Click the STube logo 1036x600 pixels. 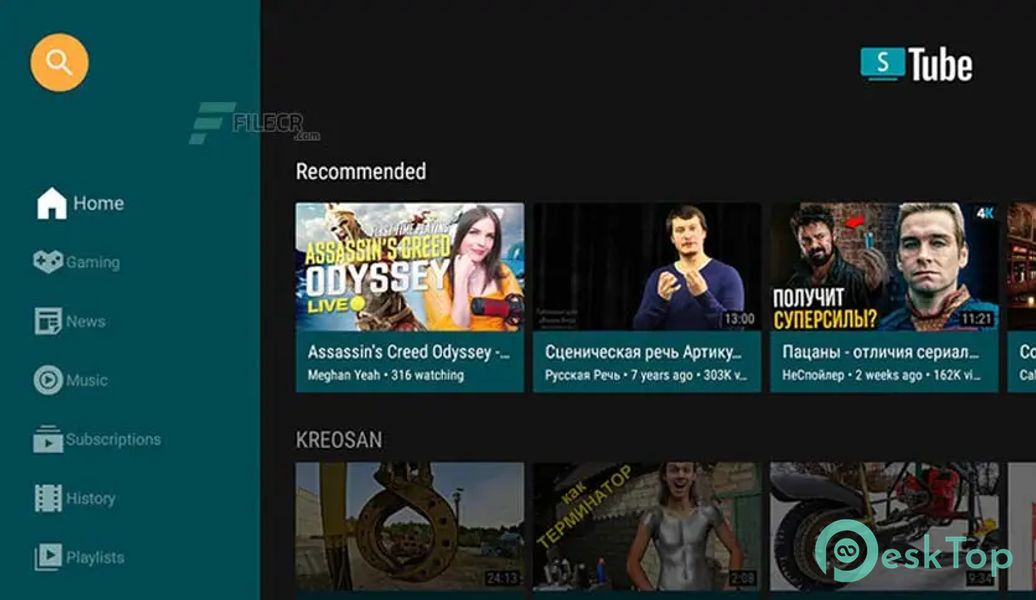916,65
